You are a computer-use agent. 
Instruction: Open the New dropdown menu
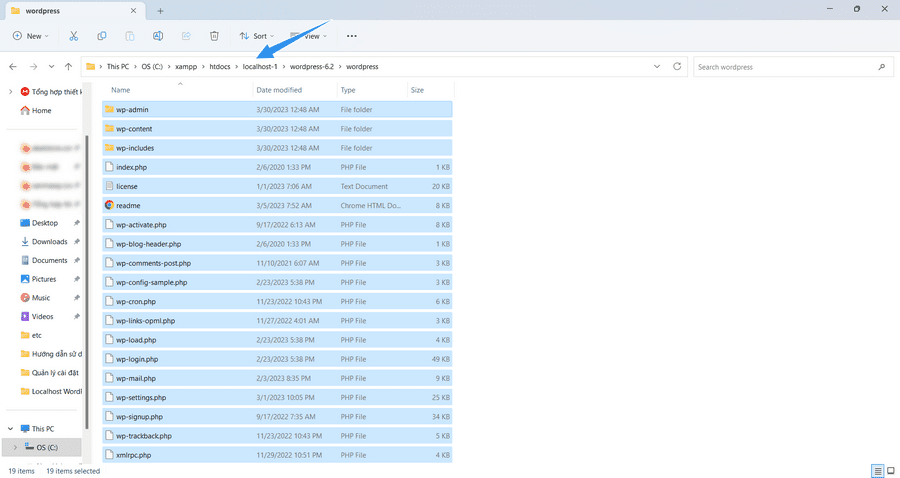click(x=30, y=36)
